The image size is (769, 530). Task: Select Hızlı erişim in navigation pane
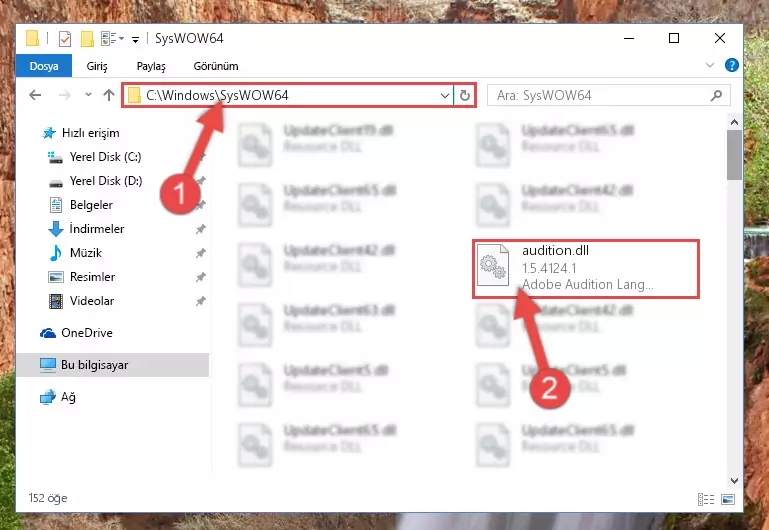[x=81, y=133]
